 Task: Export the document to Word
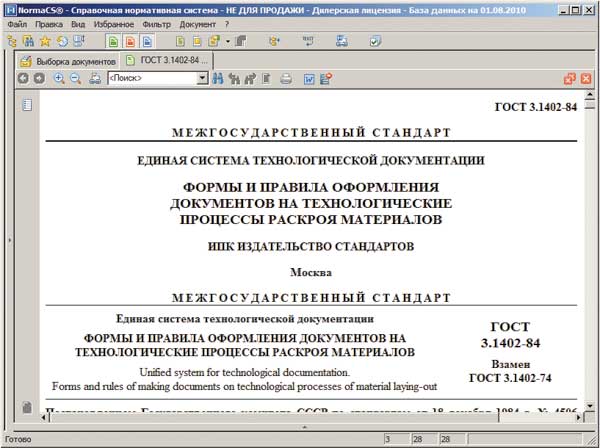309,78
